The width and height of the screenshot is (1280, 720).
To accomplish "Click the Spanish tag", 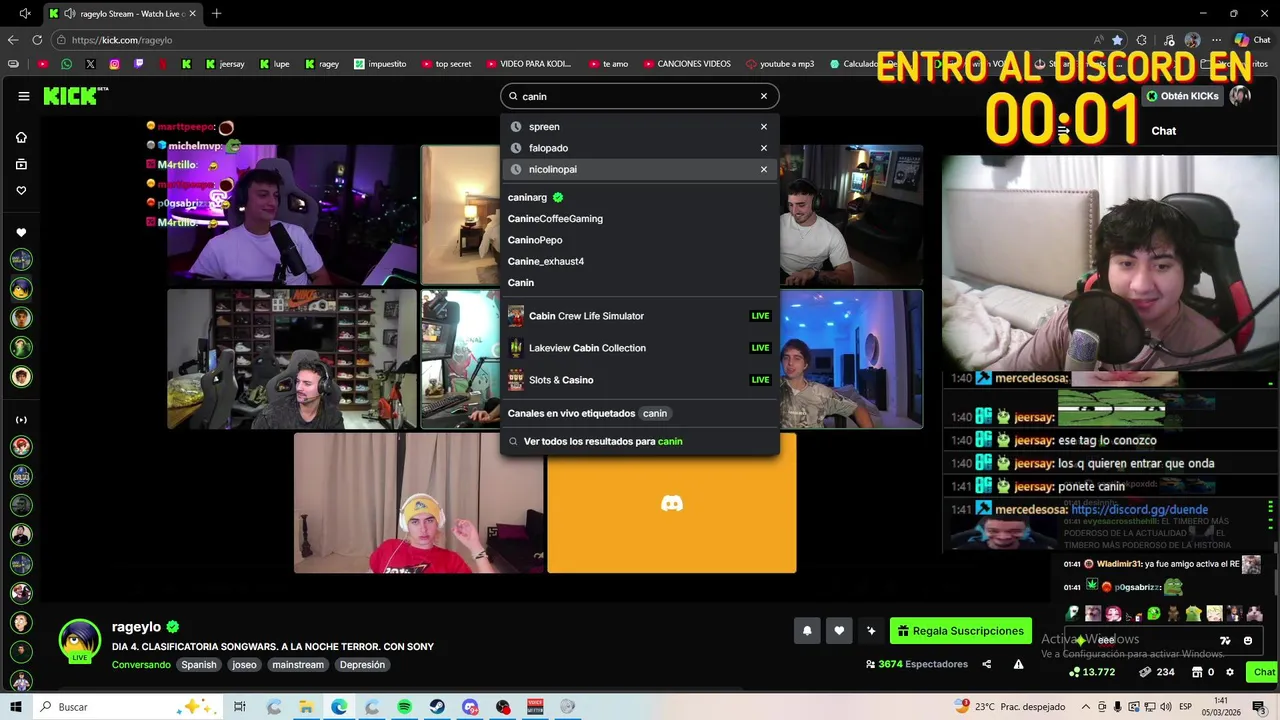I will (199, 664).
